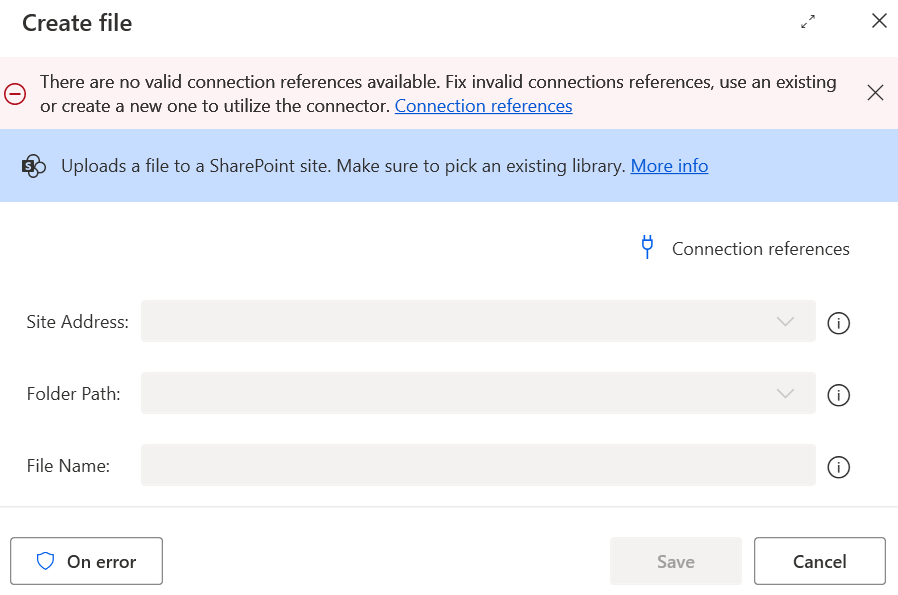Show info for Site Address field
The image size is (898, 595).
839,323
